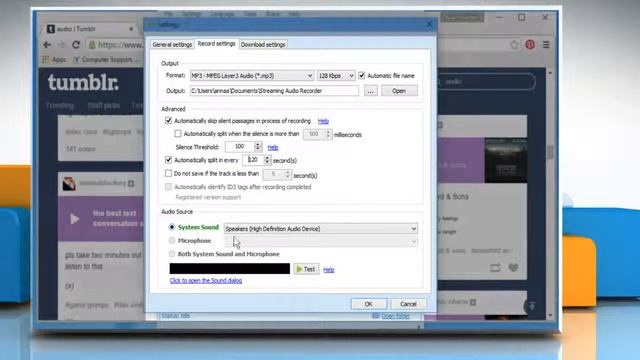Screen dimensions: 640x360
Task: Click the Tumblr search box
Action: pyautogui.click(x=486, y=82)
